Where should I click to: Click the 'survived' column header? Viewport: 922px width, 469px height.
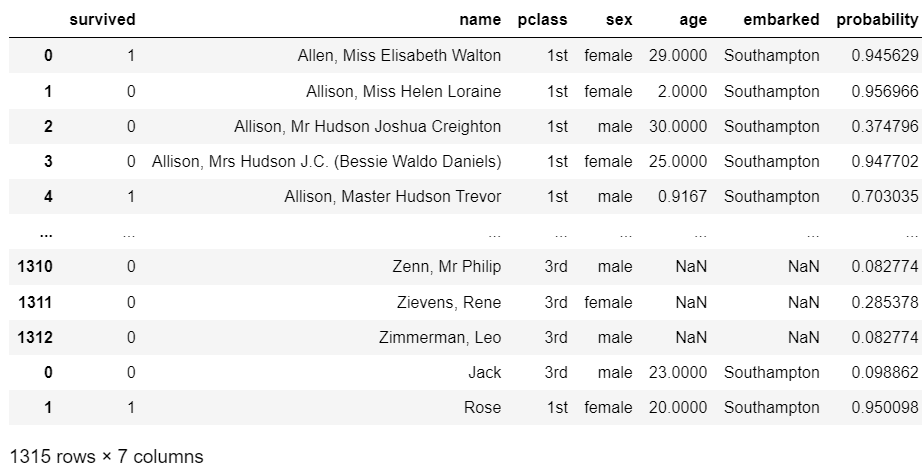click(x=102, y=19)
